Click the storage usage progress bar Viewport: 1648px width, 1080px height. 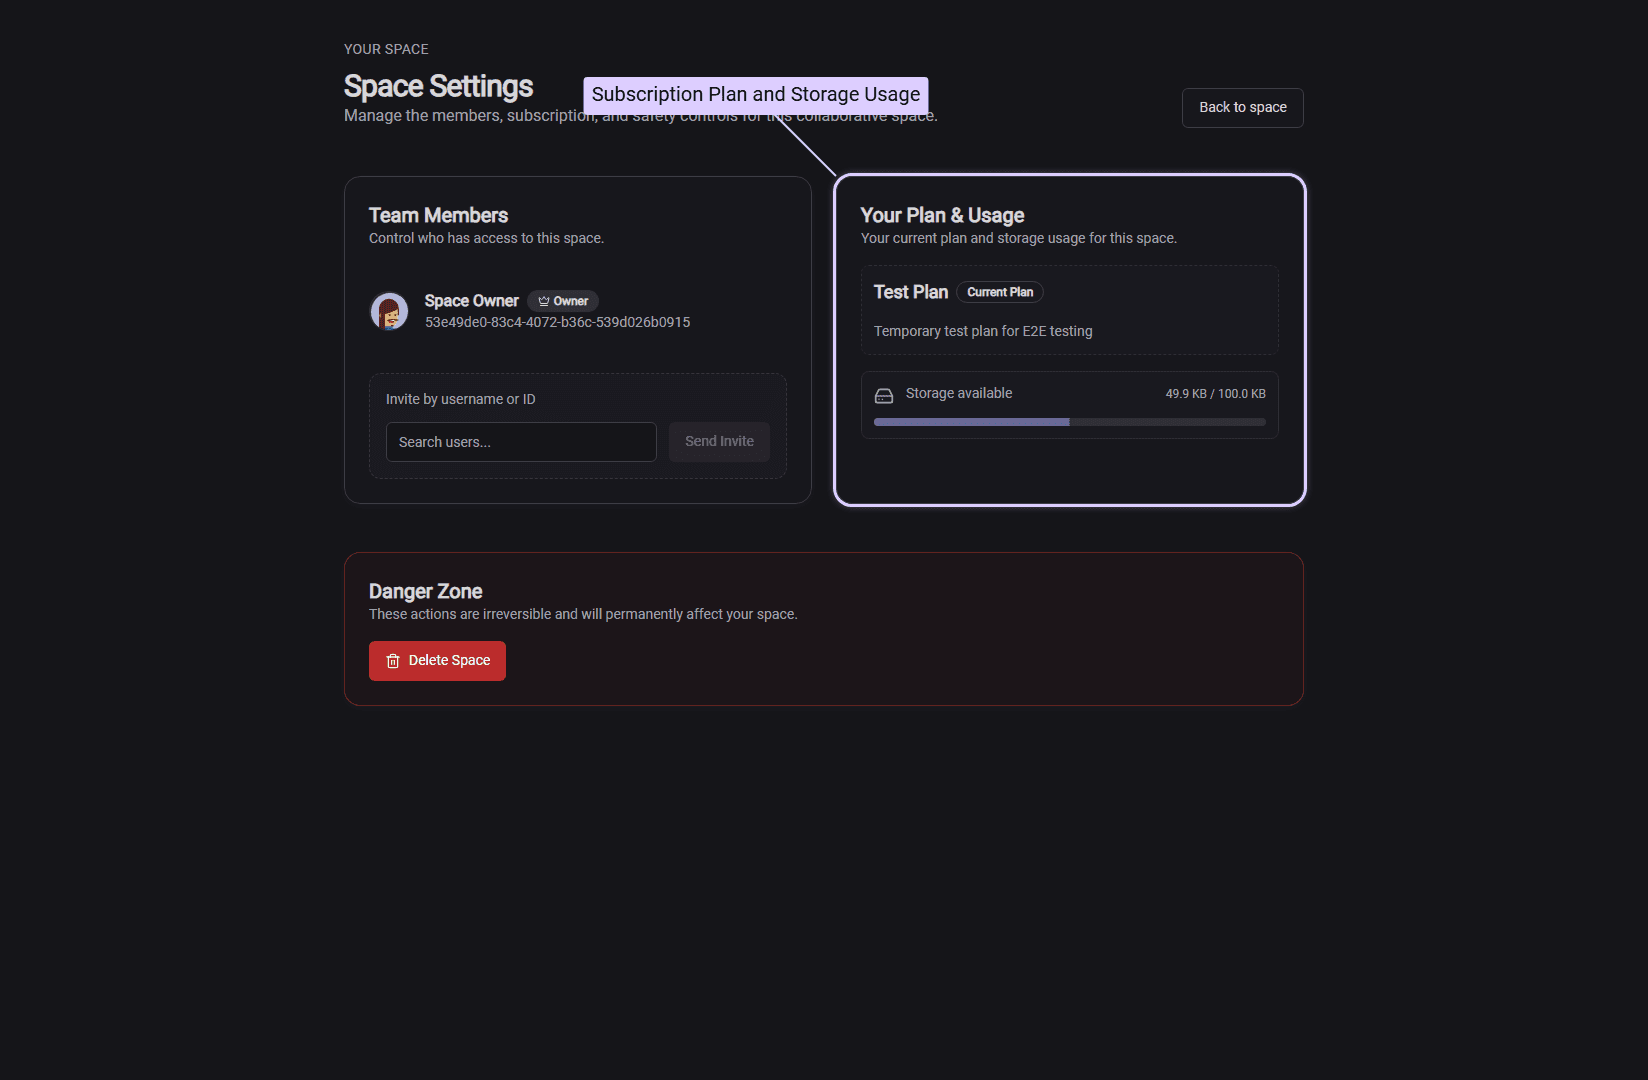1069,421
